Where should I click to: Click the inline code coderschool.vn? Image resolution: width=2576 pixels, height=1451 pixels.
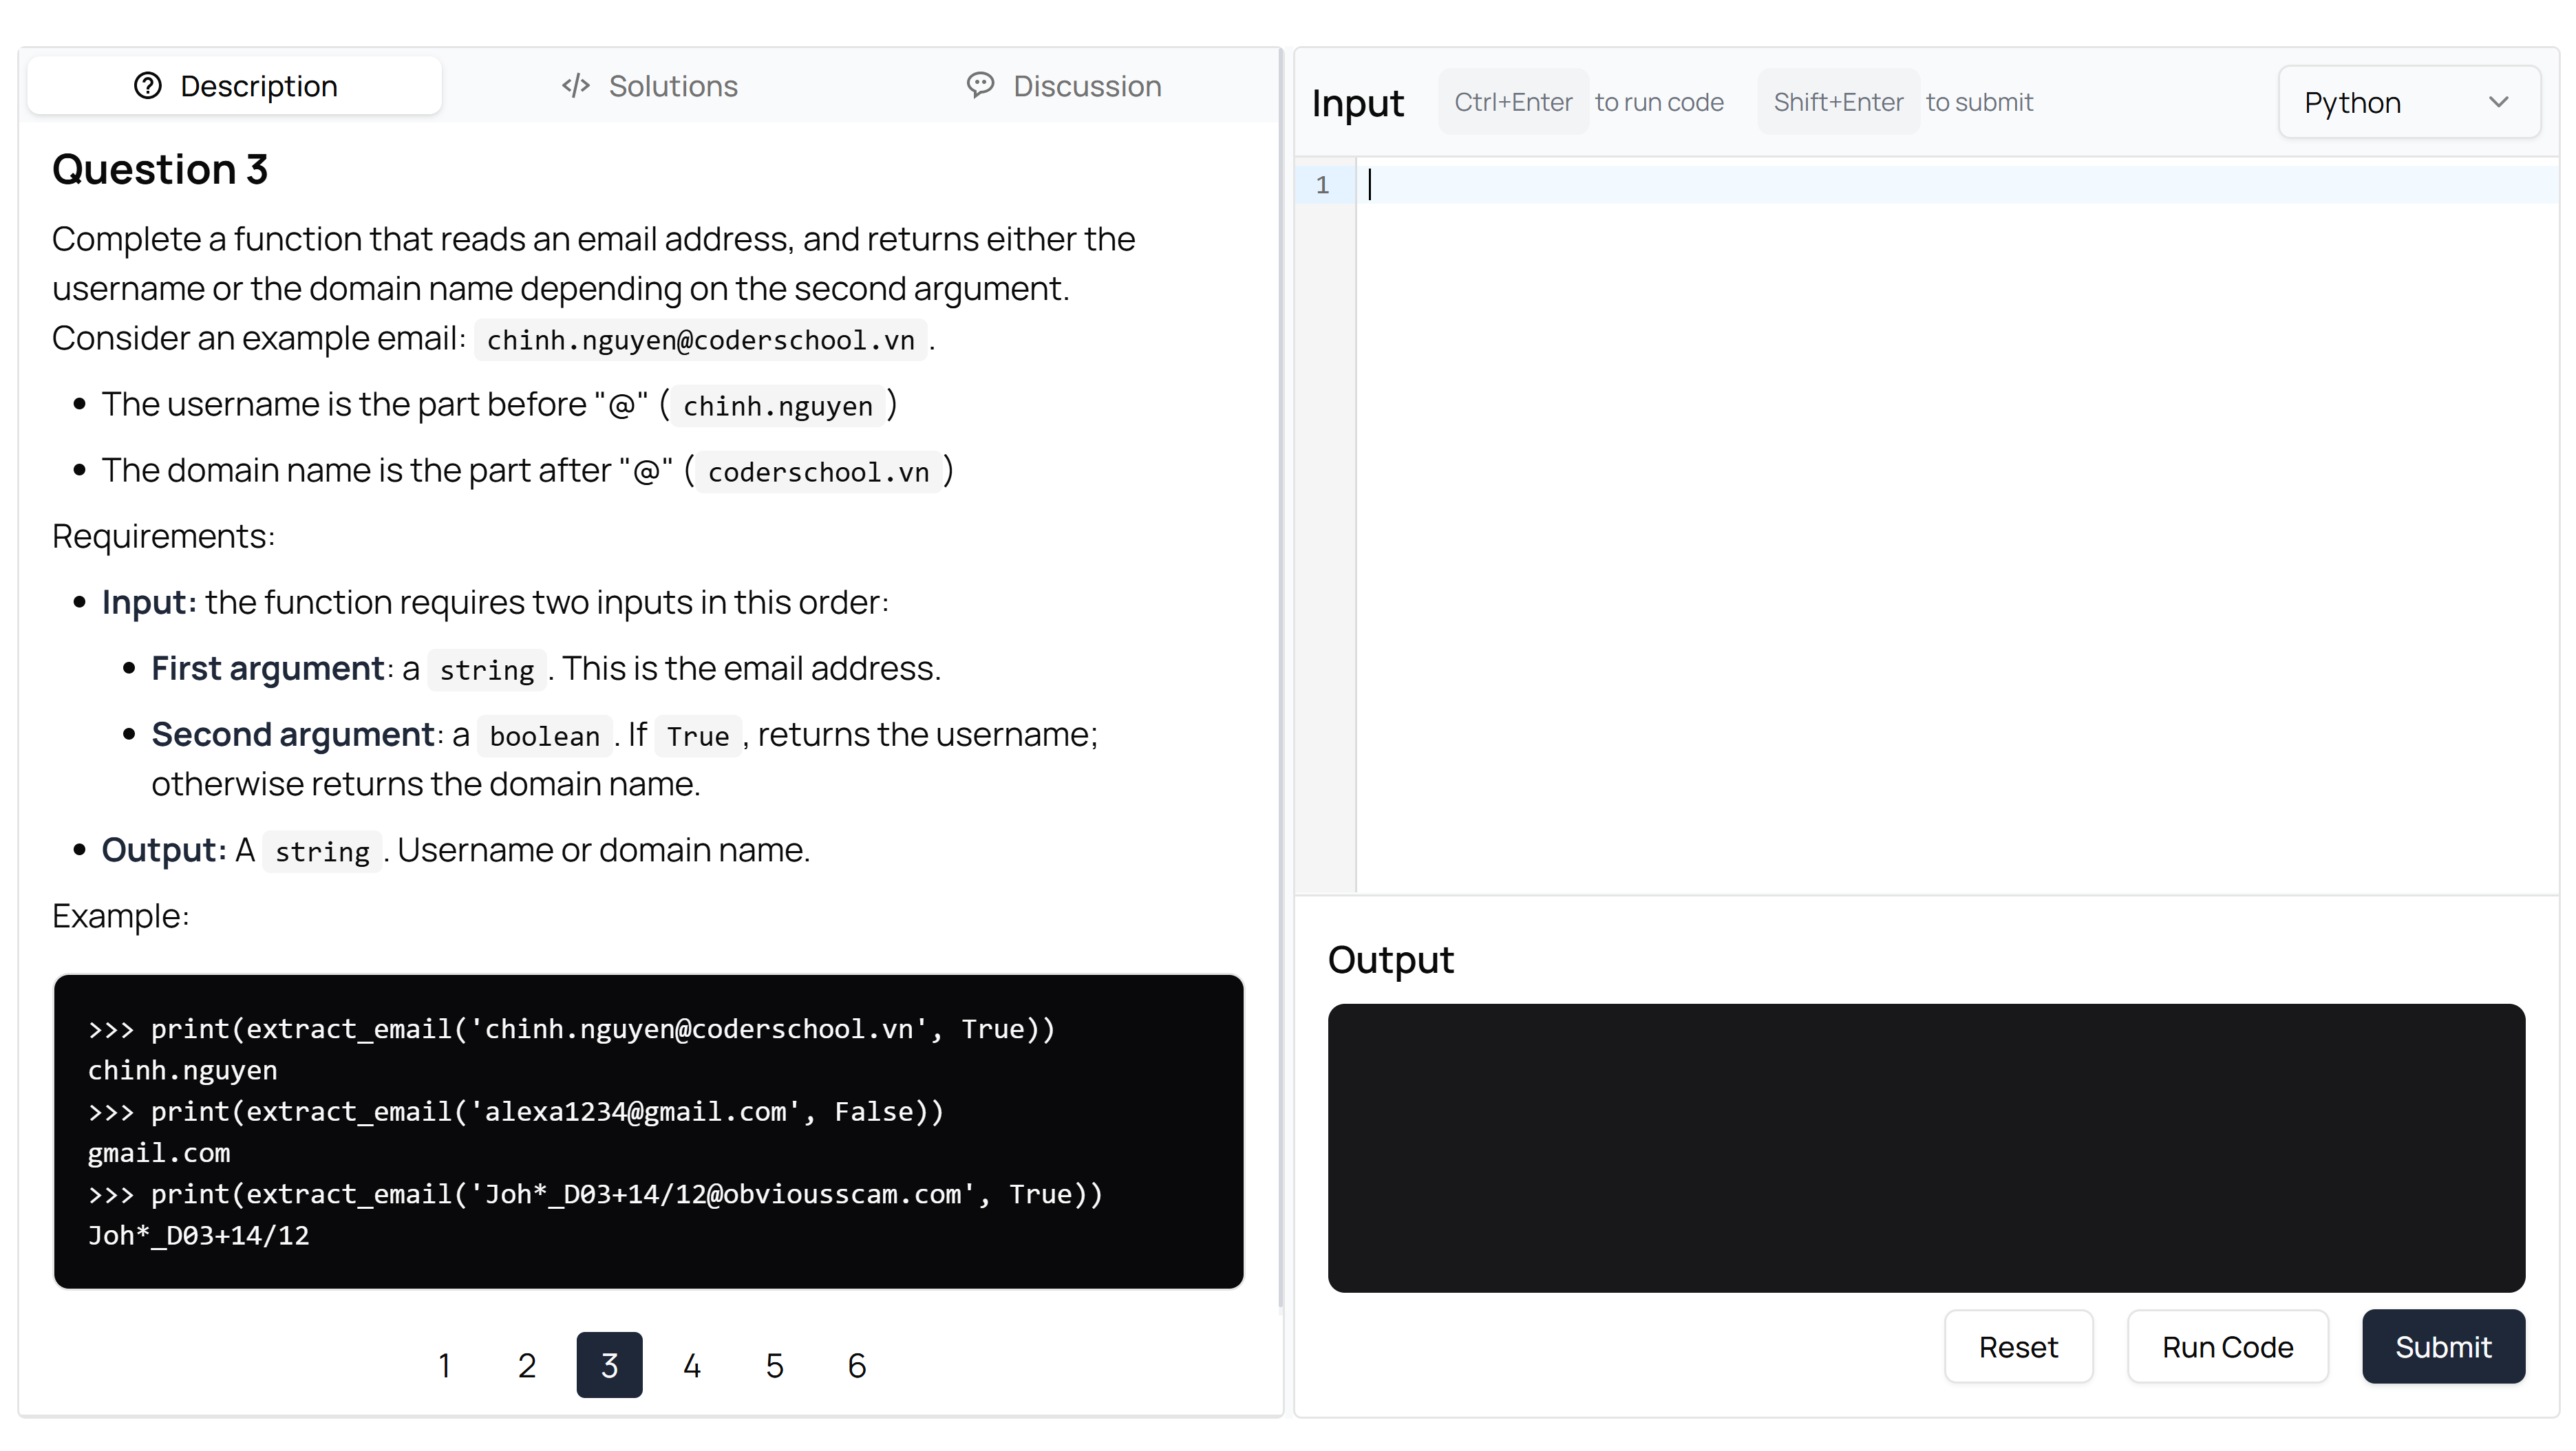818,472
